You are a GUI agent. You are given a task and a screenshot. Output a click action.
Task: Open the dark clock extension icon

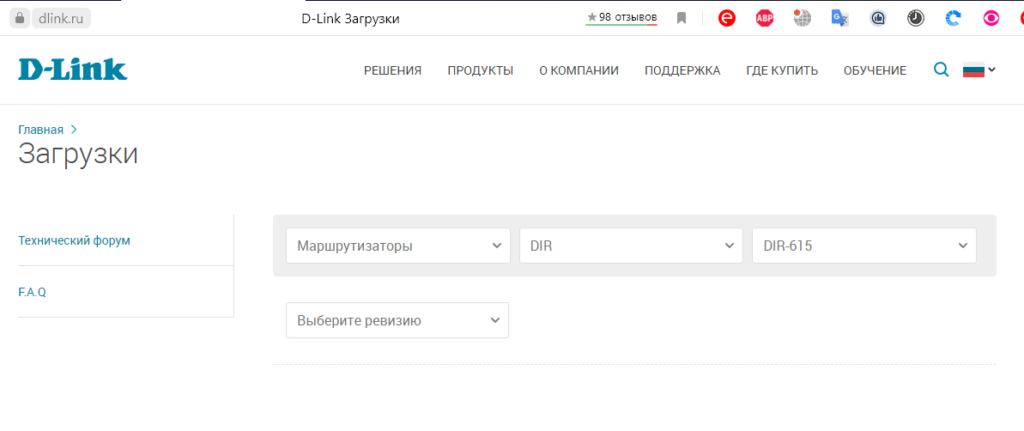[x=916, y=18]
